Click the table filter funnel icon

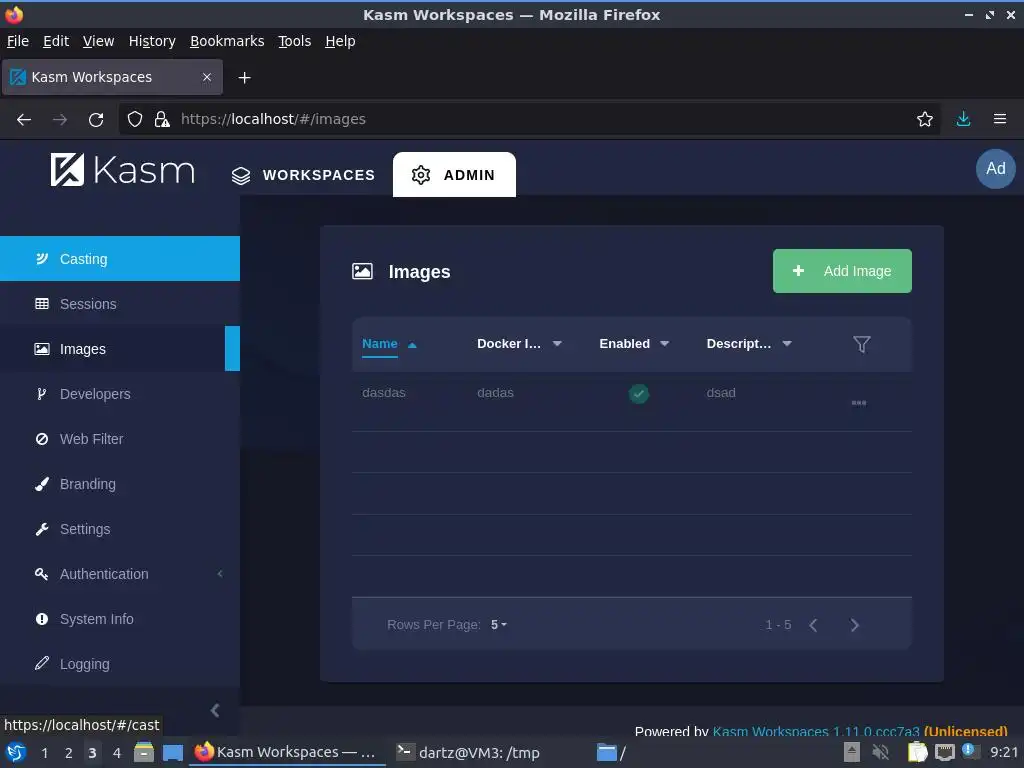861,344
